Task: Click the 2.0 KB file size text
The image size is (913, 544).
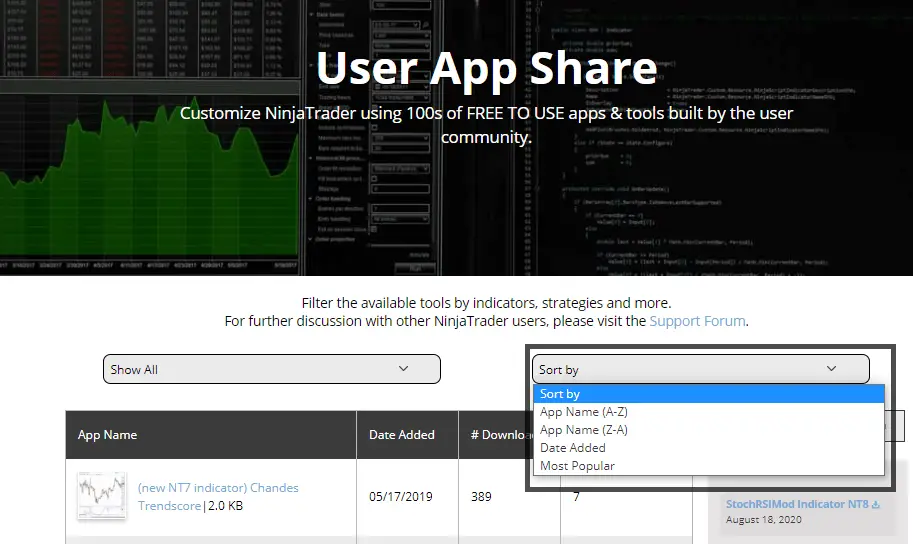Action: pyautogui.click(x=225, y=506)
